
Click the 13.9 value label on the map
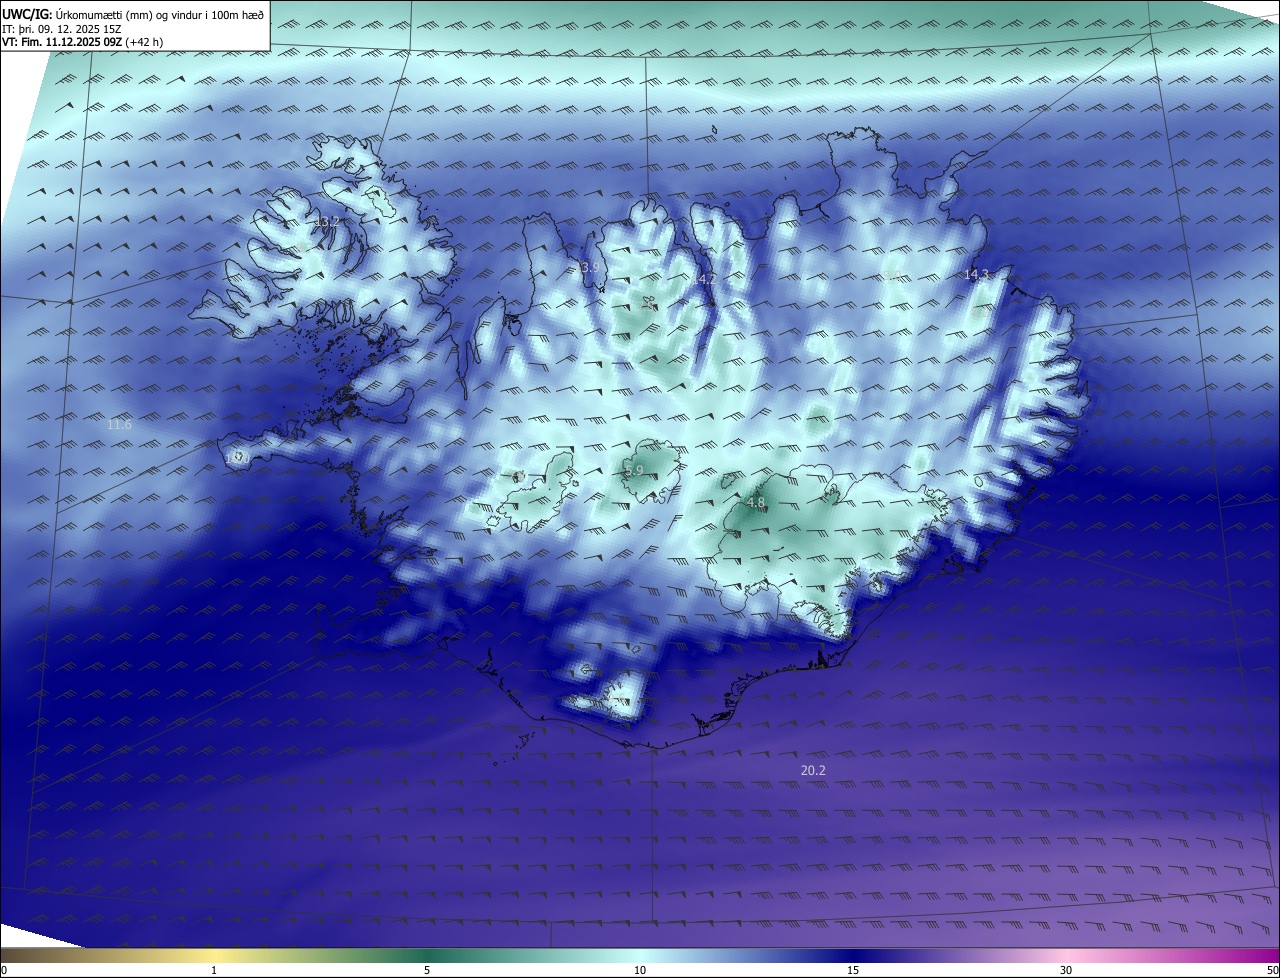coord(587,268)
